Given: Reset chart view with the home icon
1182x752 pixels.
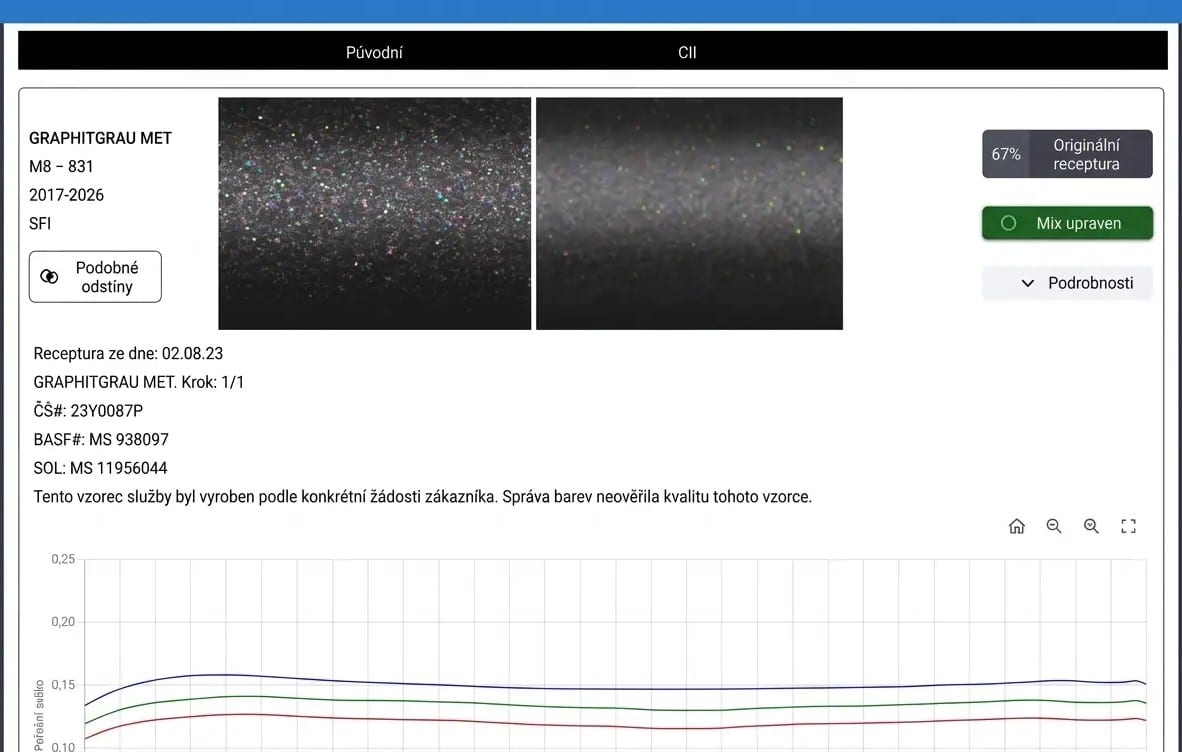Looking at the screenshot, I should 1017,526.
